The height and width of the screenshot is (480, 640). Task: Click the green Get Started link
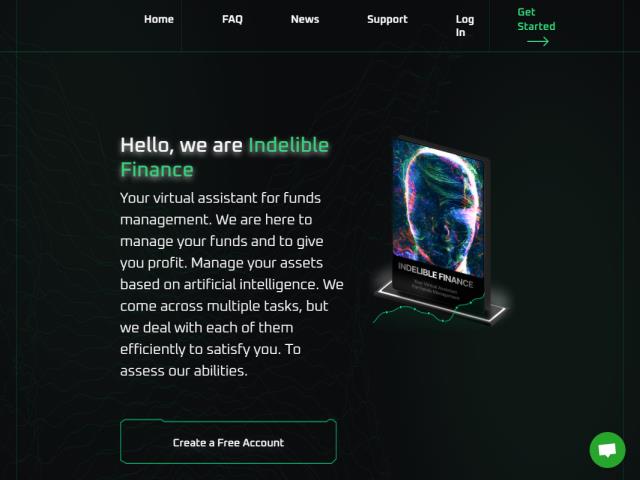tap(536, 19)
